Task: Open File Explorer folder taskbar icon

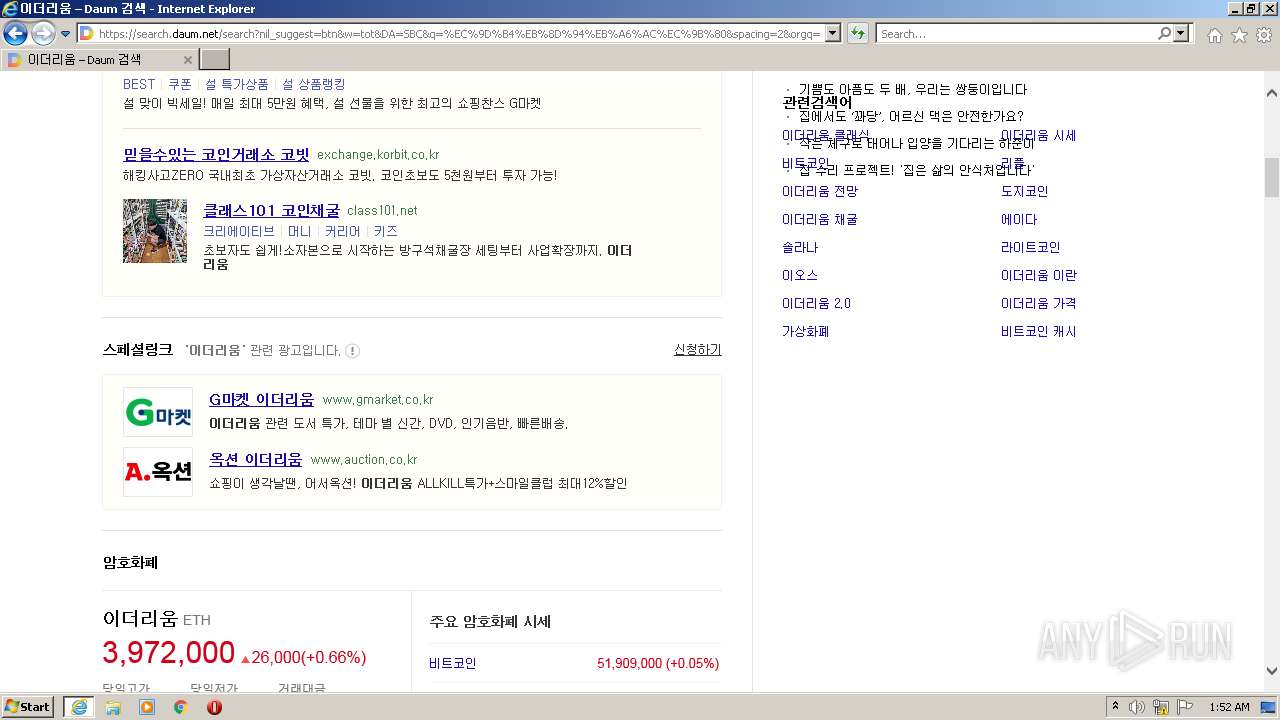Action: point(113,707)
